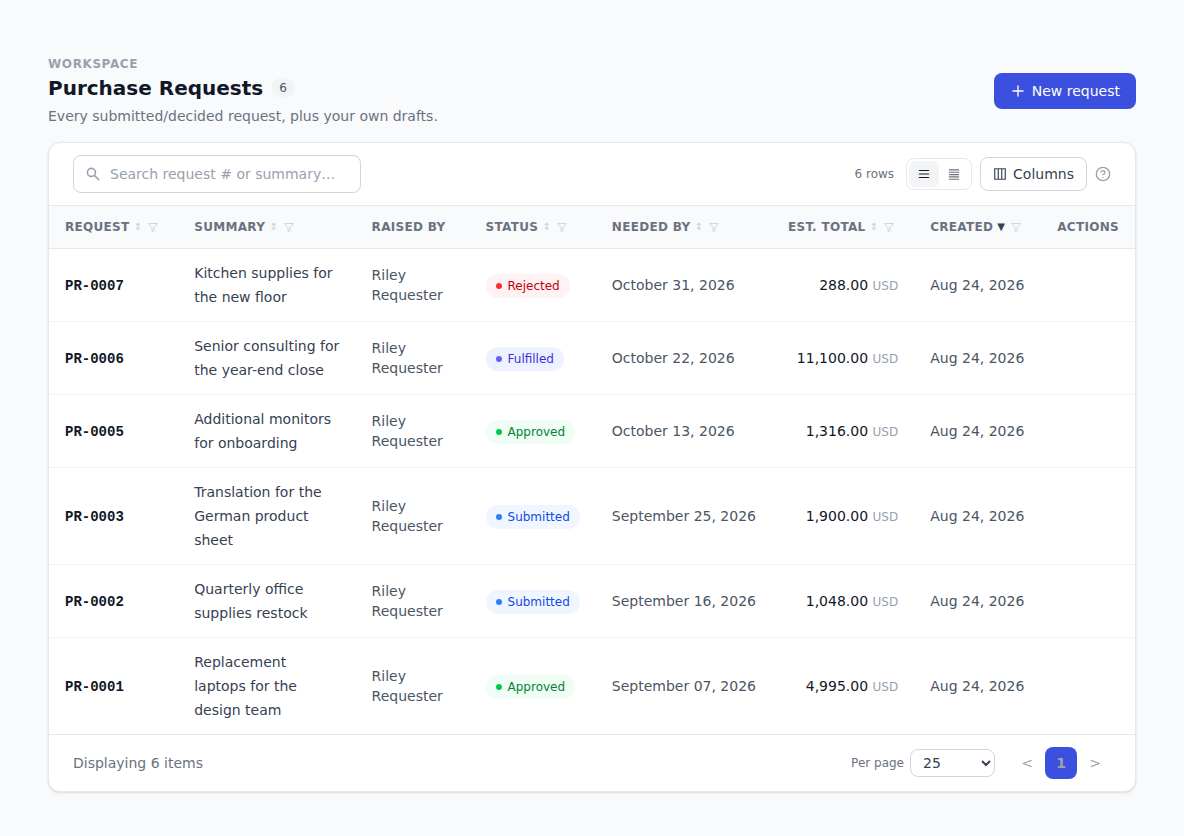Open request PR-0001
1184x836 pixels.
click(94, 686)
